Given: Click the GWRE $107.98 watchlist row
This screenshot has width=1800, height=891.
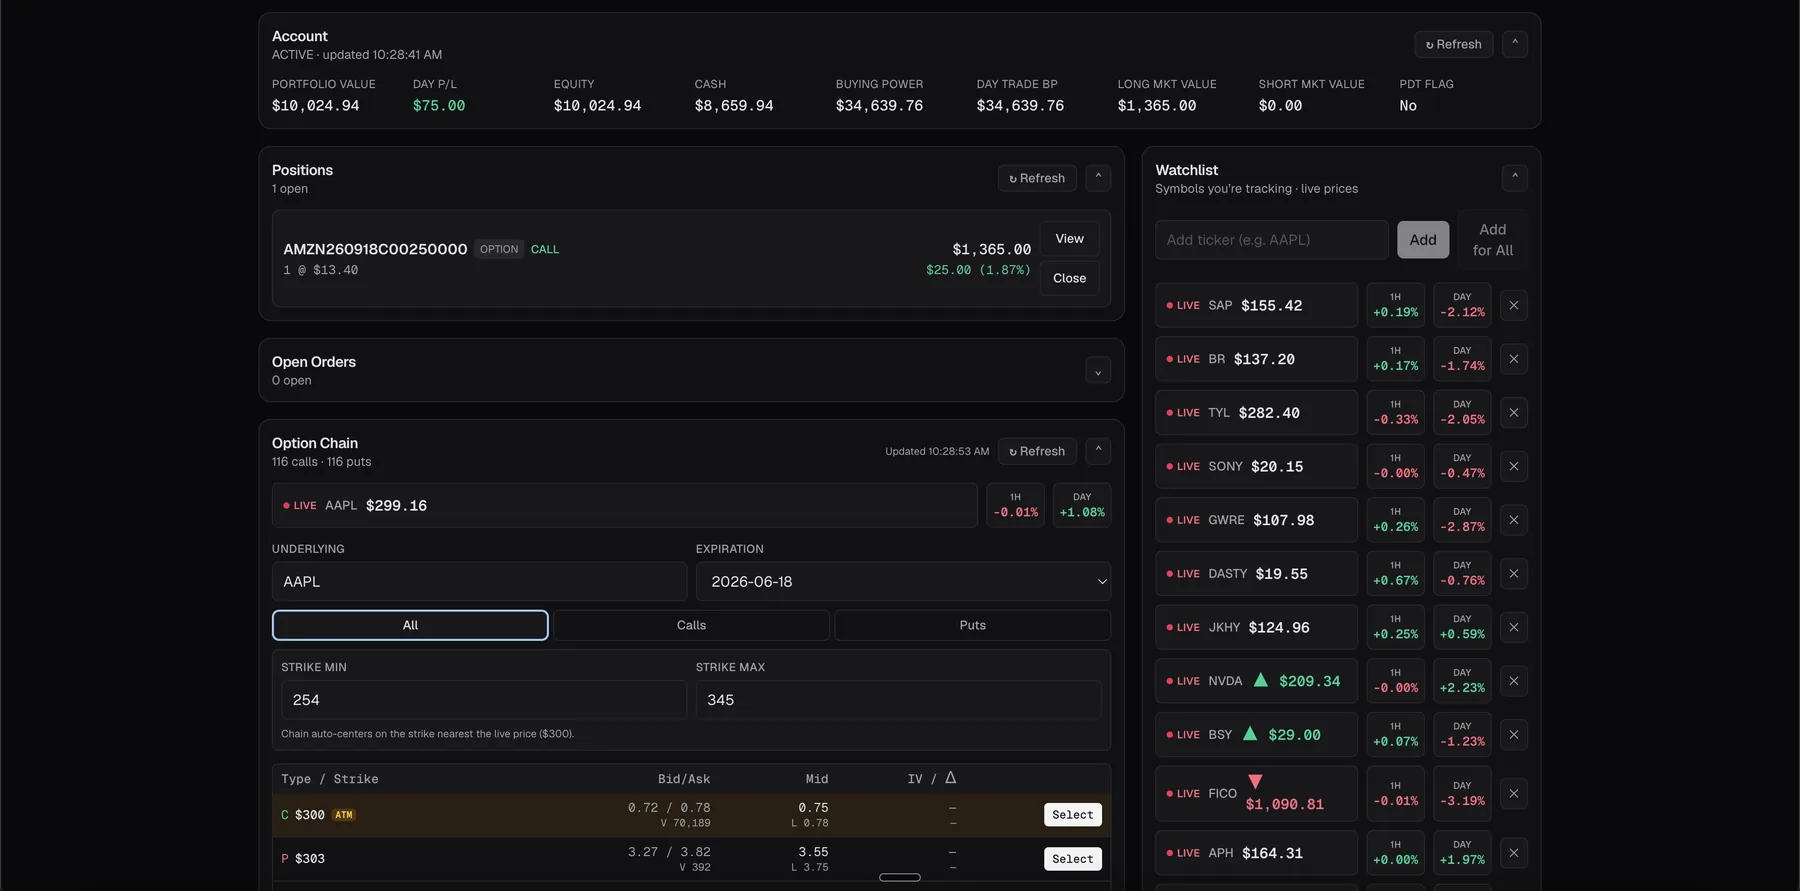Looking at the screenshot, I should [1256, 520].
